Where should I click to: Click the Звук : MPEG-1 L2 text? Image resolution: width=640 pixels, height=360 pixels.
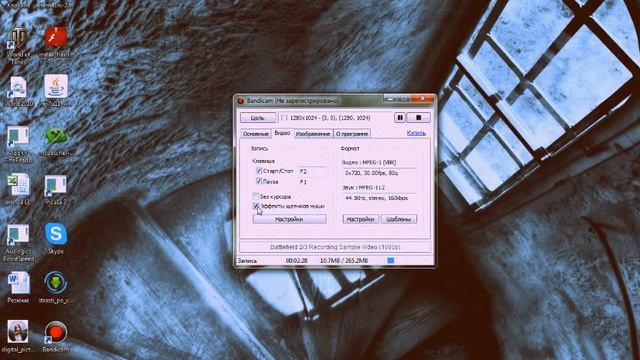point(364,187)
